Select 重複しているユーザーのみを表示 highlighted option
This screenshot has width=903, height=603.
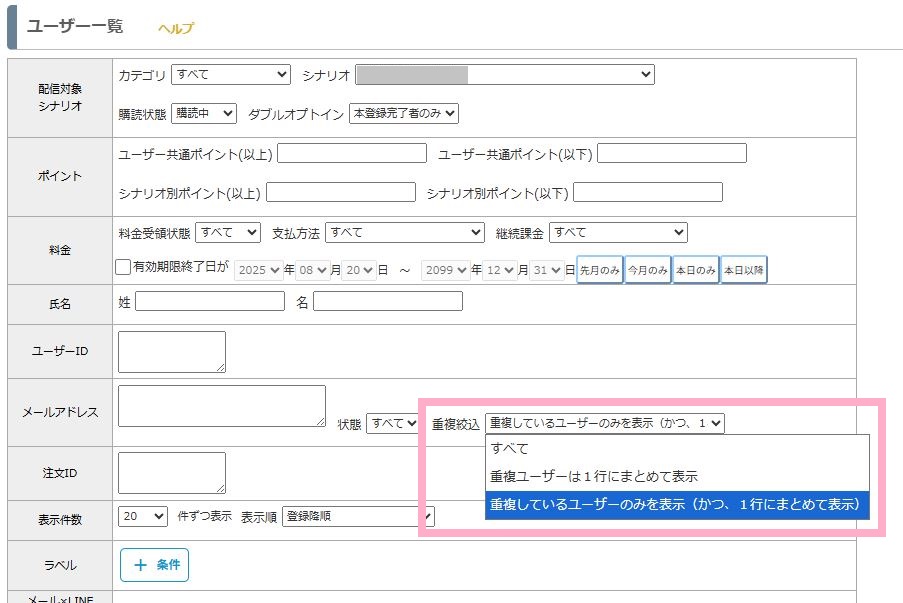675,505
